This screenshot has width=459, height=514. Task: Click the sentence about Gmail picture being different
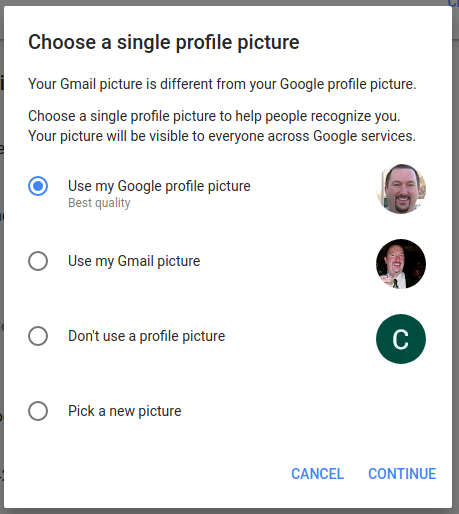click(x=222, y=84)
